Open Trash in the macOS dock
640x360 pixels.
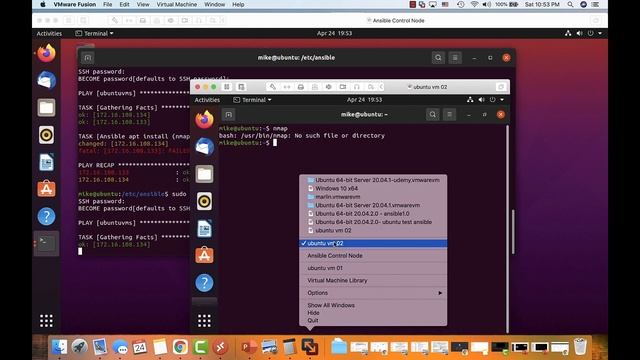pos(580,347)
